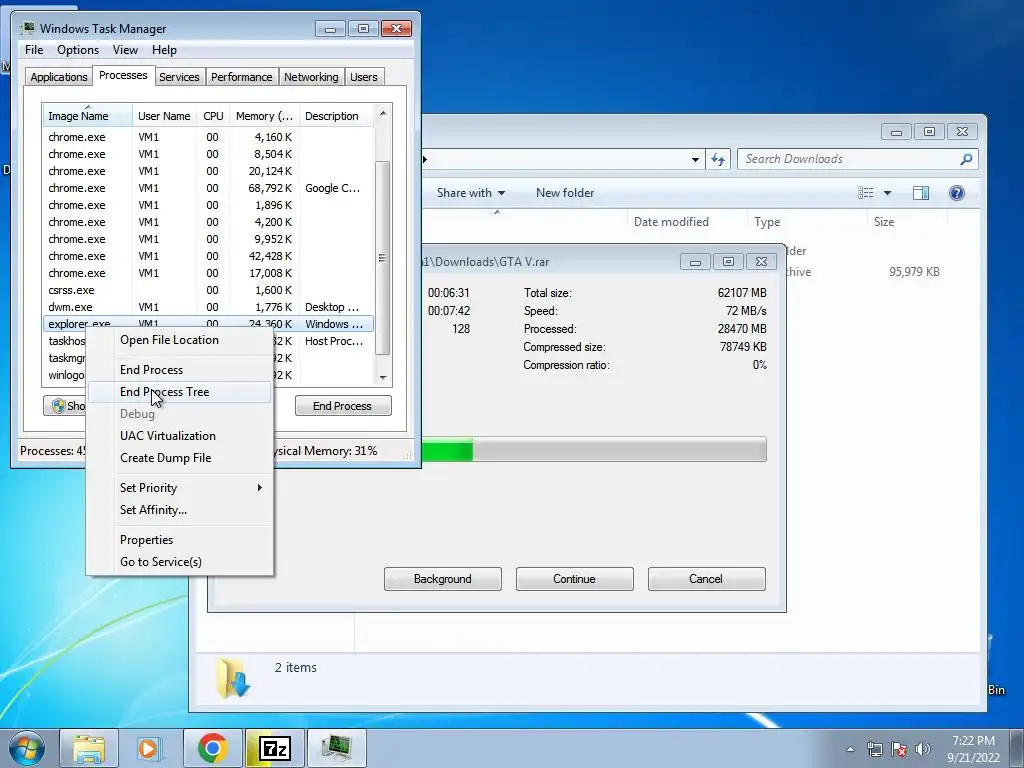Sort processes by Image Name column
The image size is (1024, 768).
pyautogui.click(x=88, y=116)
